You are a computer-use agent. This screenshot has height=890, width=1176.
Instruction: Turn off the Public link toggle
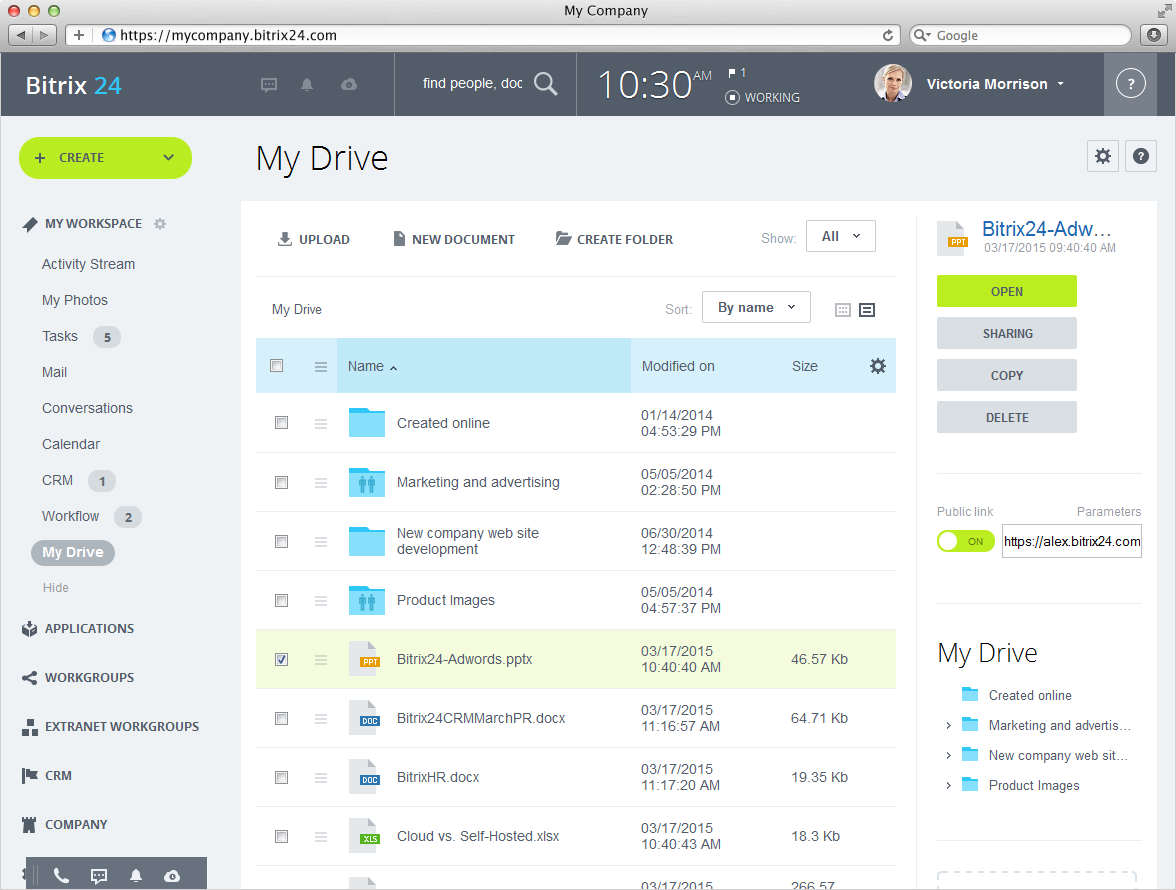click(x=965, y=541)
